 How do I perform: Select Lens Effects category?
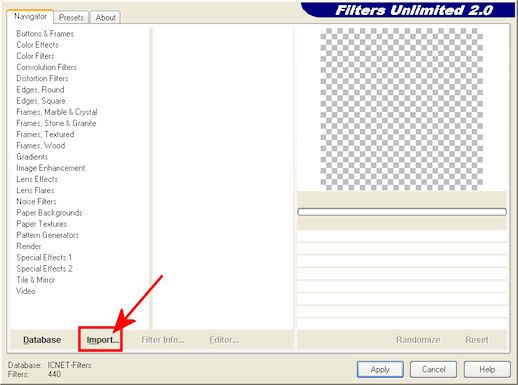37,179
